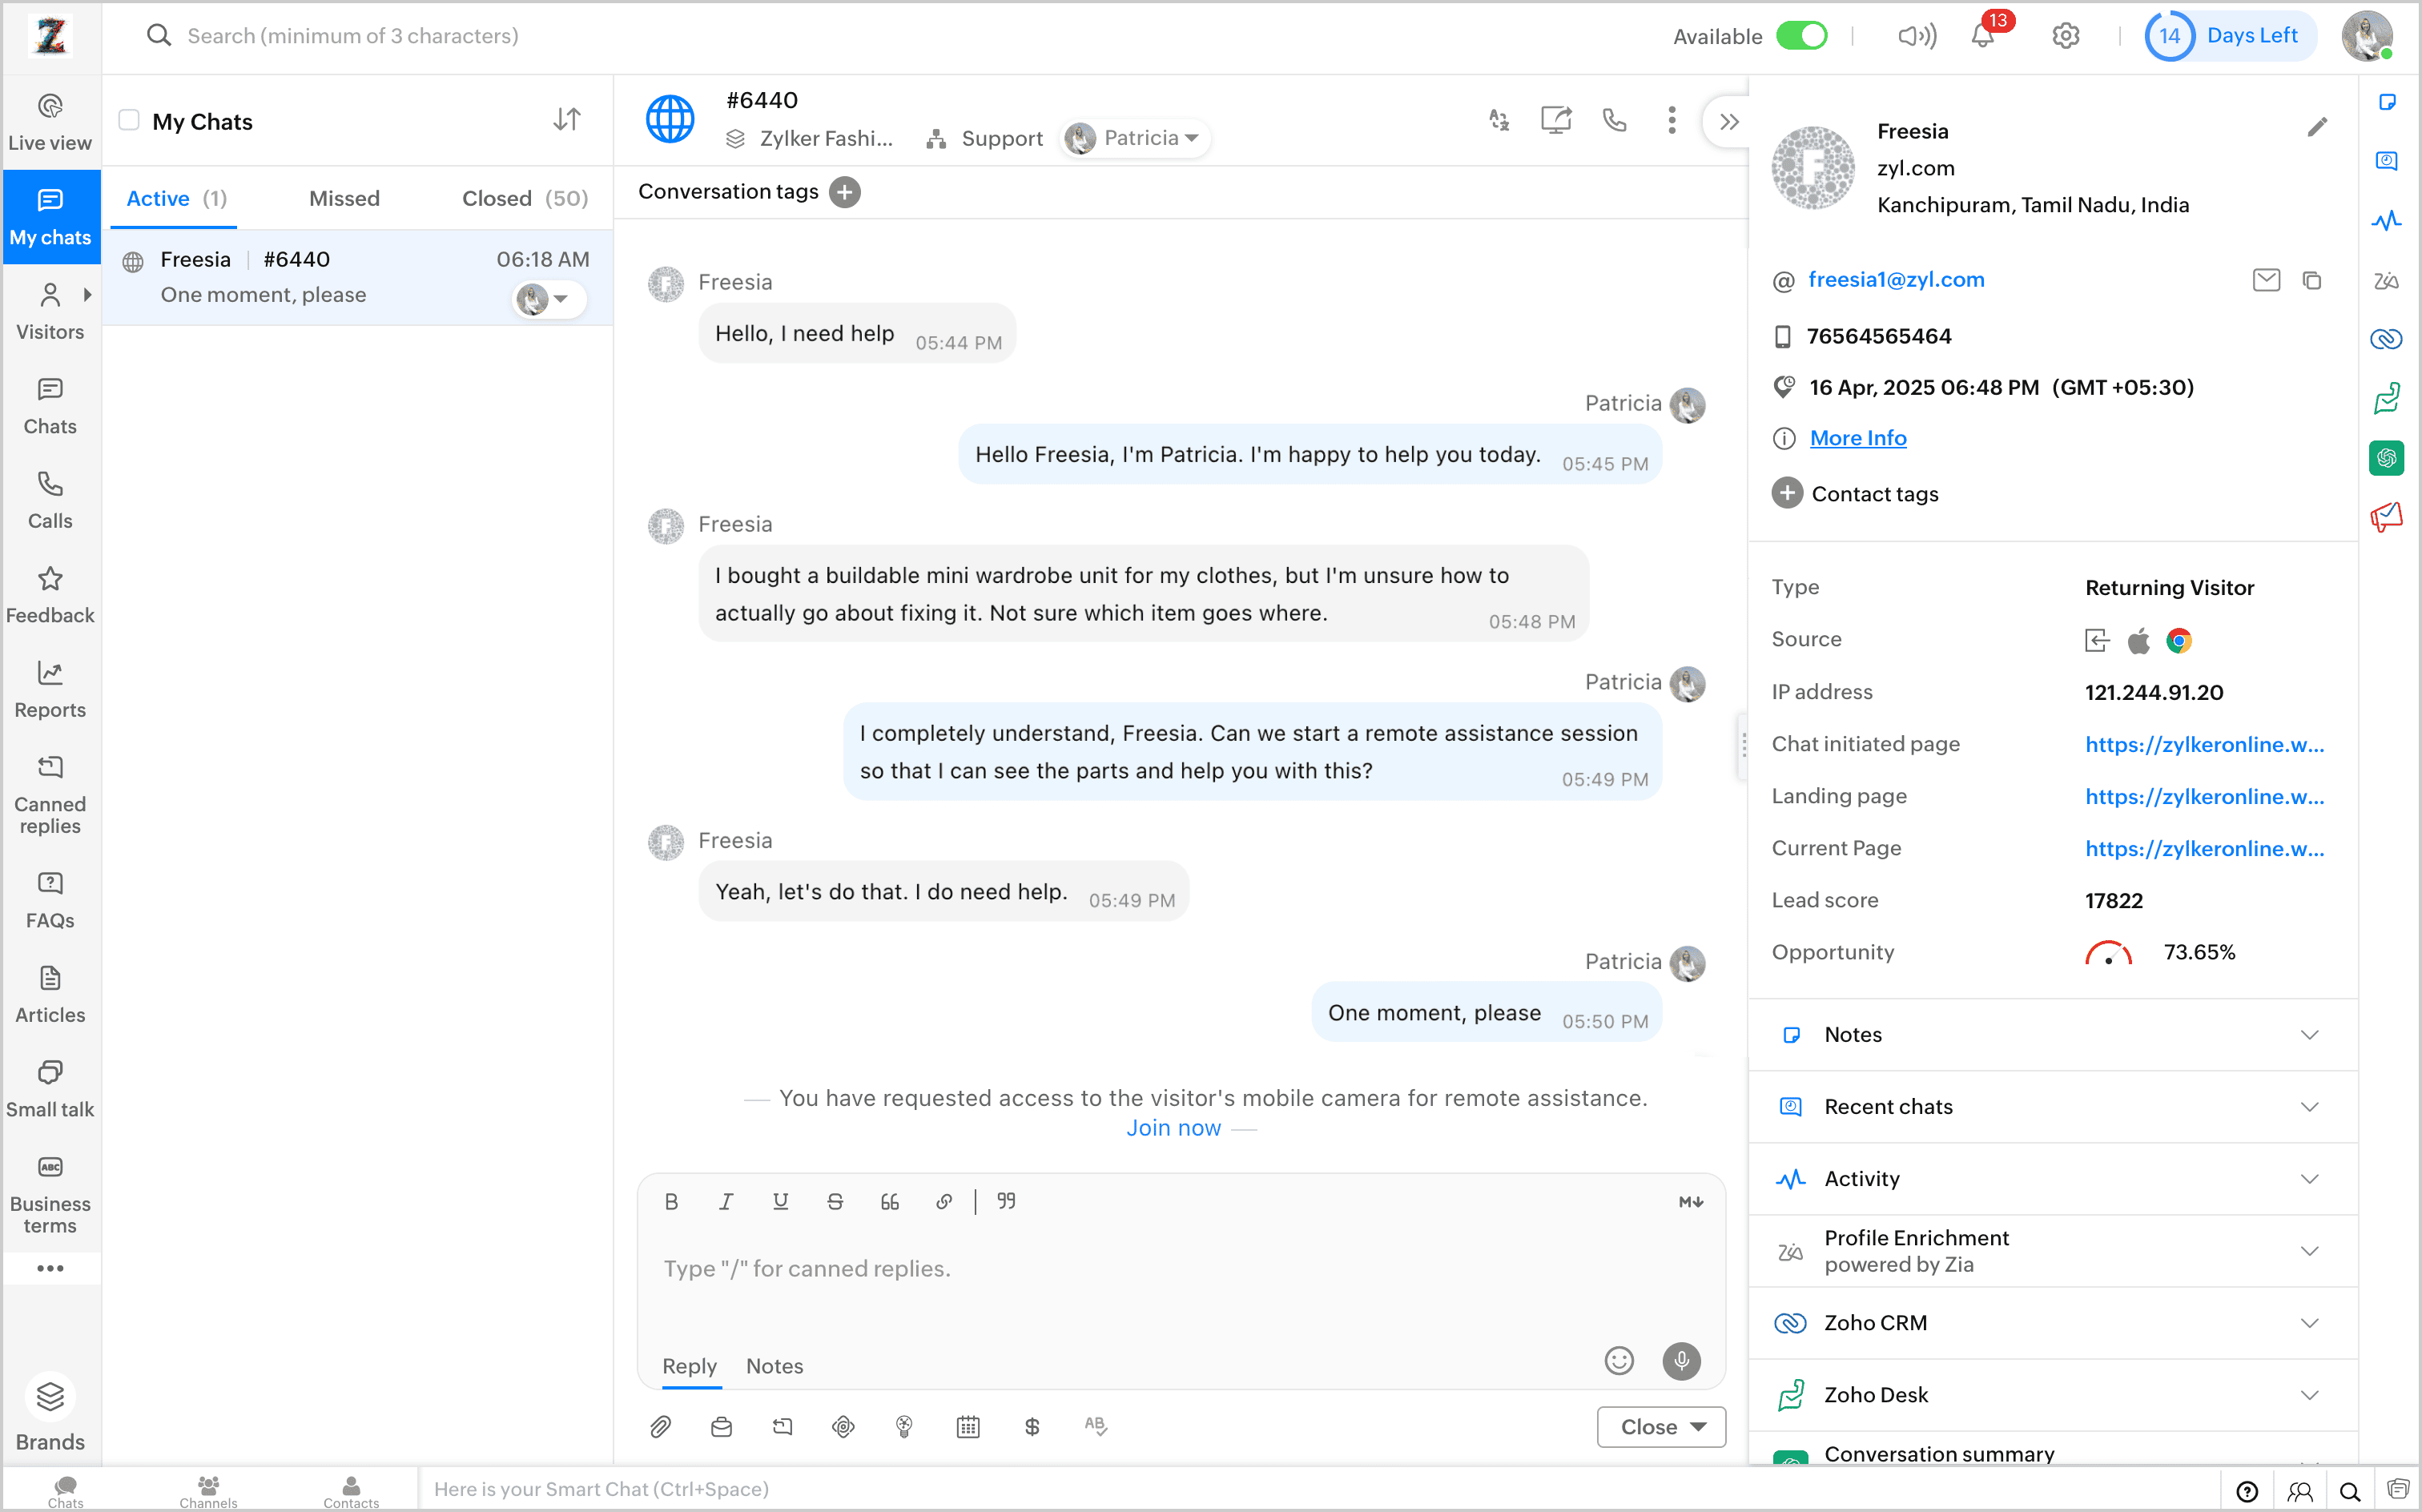Open Visitors section in sidebar

point(50,312)
